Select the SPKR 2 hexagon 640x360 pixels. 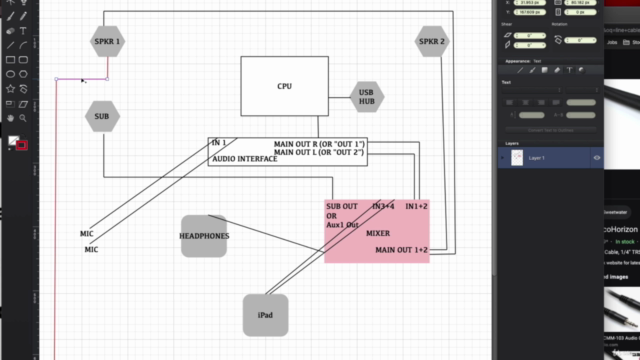pos(432,41)
